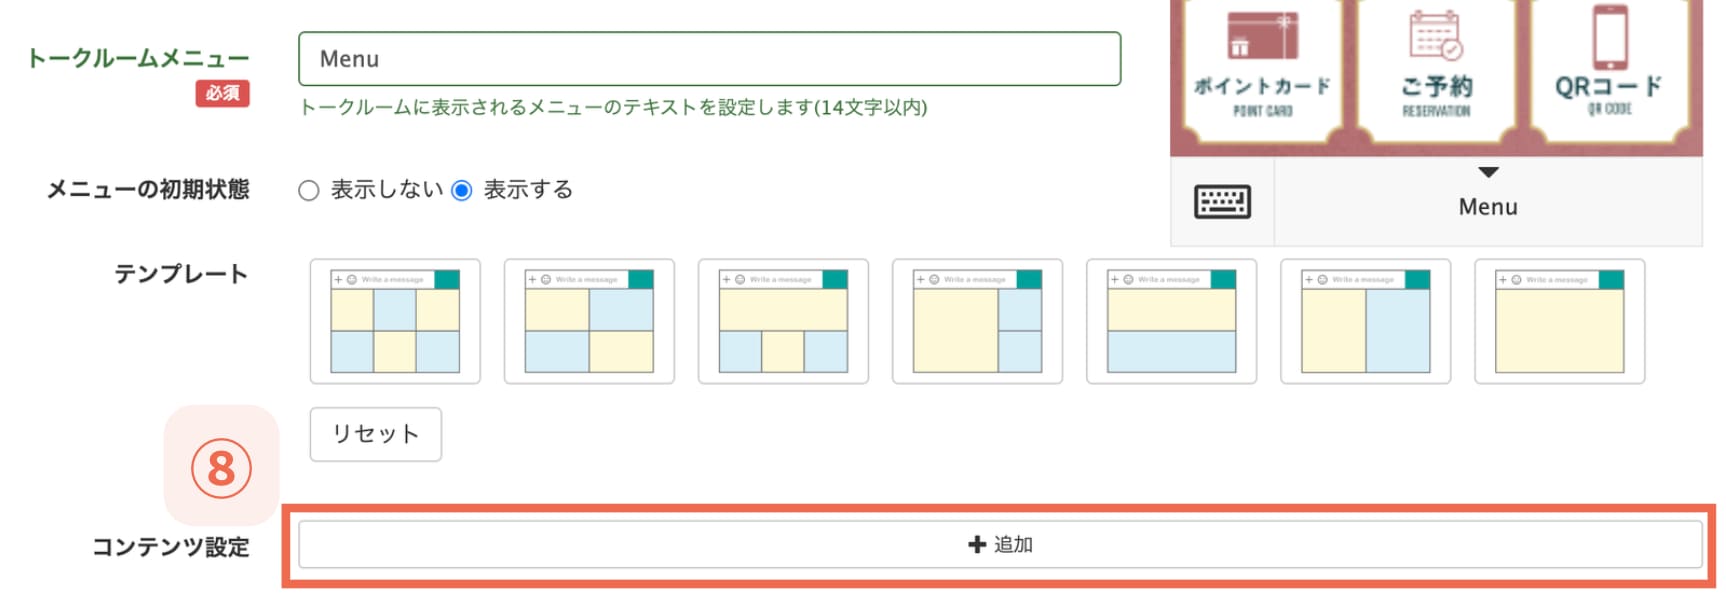Select the 表示する radio button
This screenshot has width=1726, height=602.
pos(461,188)
